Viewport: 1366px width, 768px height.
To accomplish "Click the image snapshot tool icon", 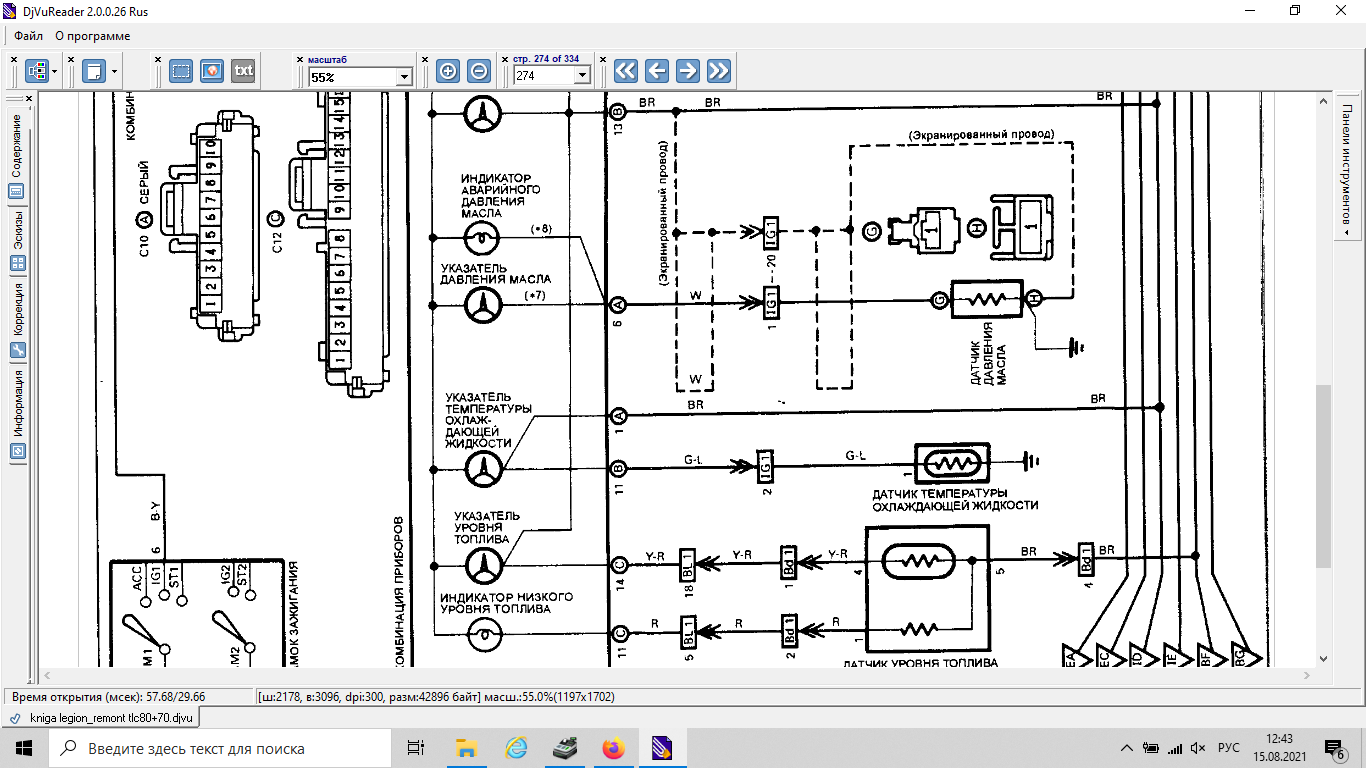I will [212, 71].
